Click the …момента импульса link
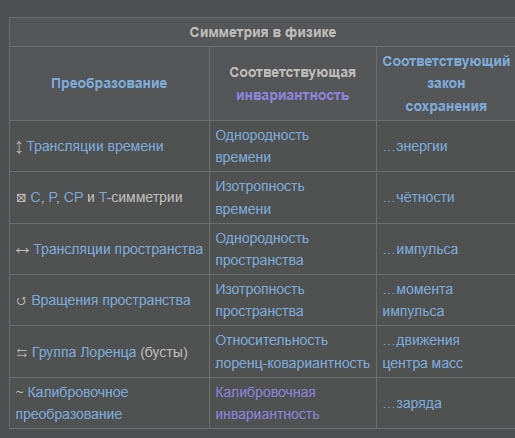 (x=417, y=300)
